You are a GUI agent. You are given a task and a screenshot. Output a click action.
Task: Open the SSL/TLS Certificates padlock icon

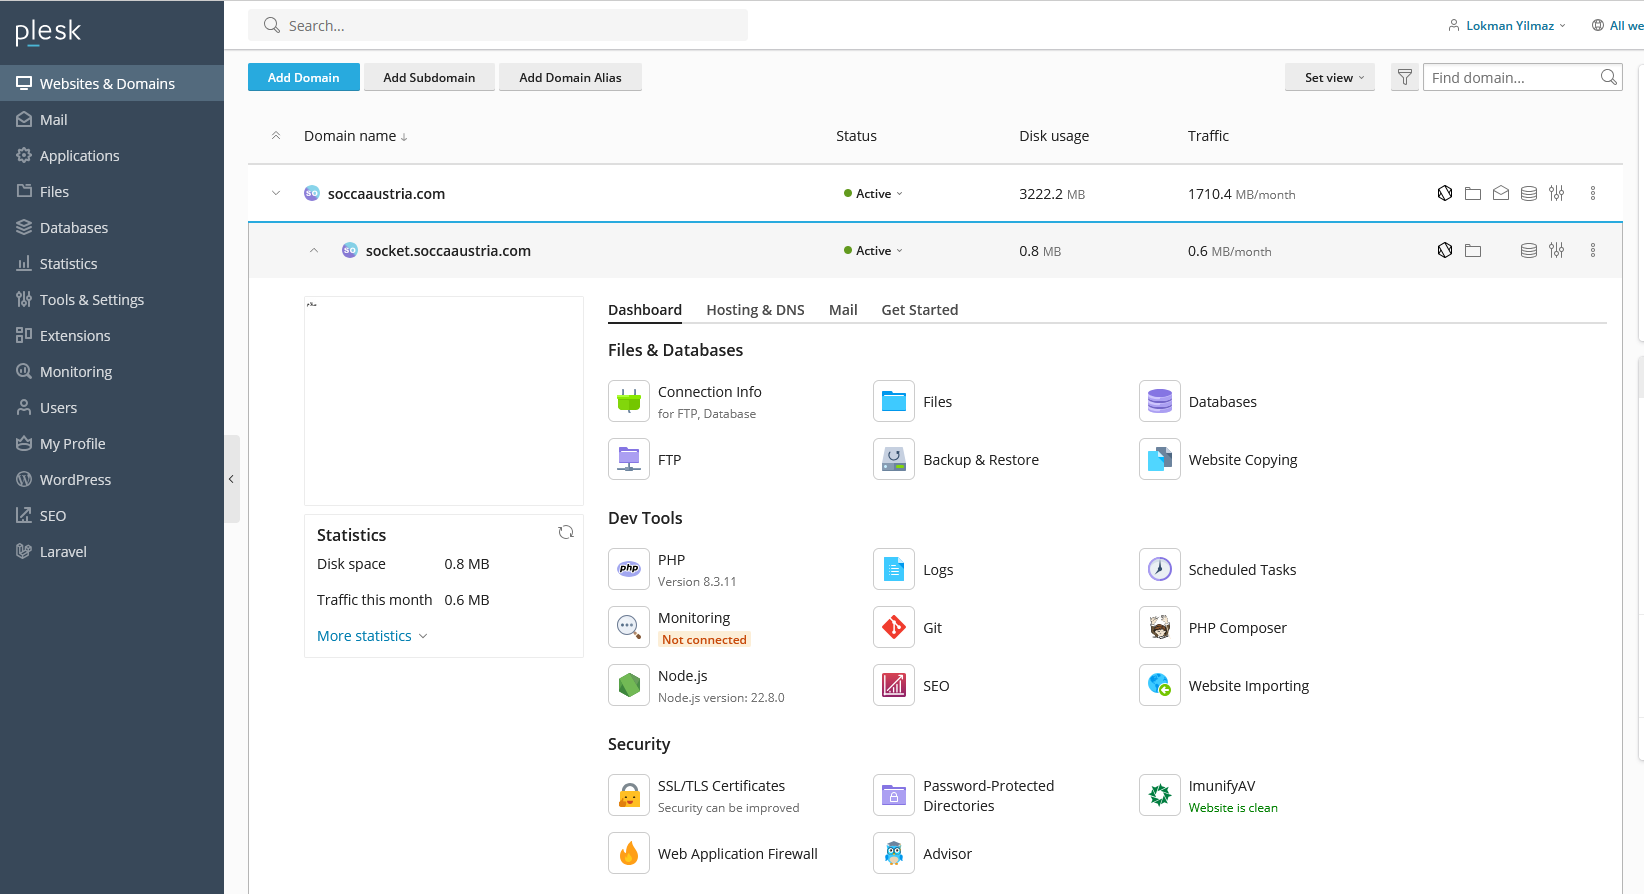[x=629, y=796]
